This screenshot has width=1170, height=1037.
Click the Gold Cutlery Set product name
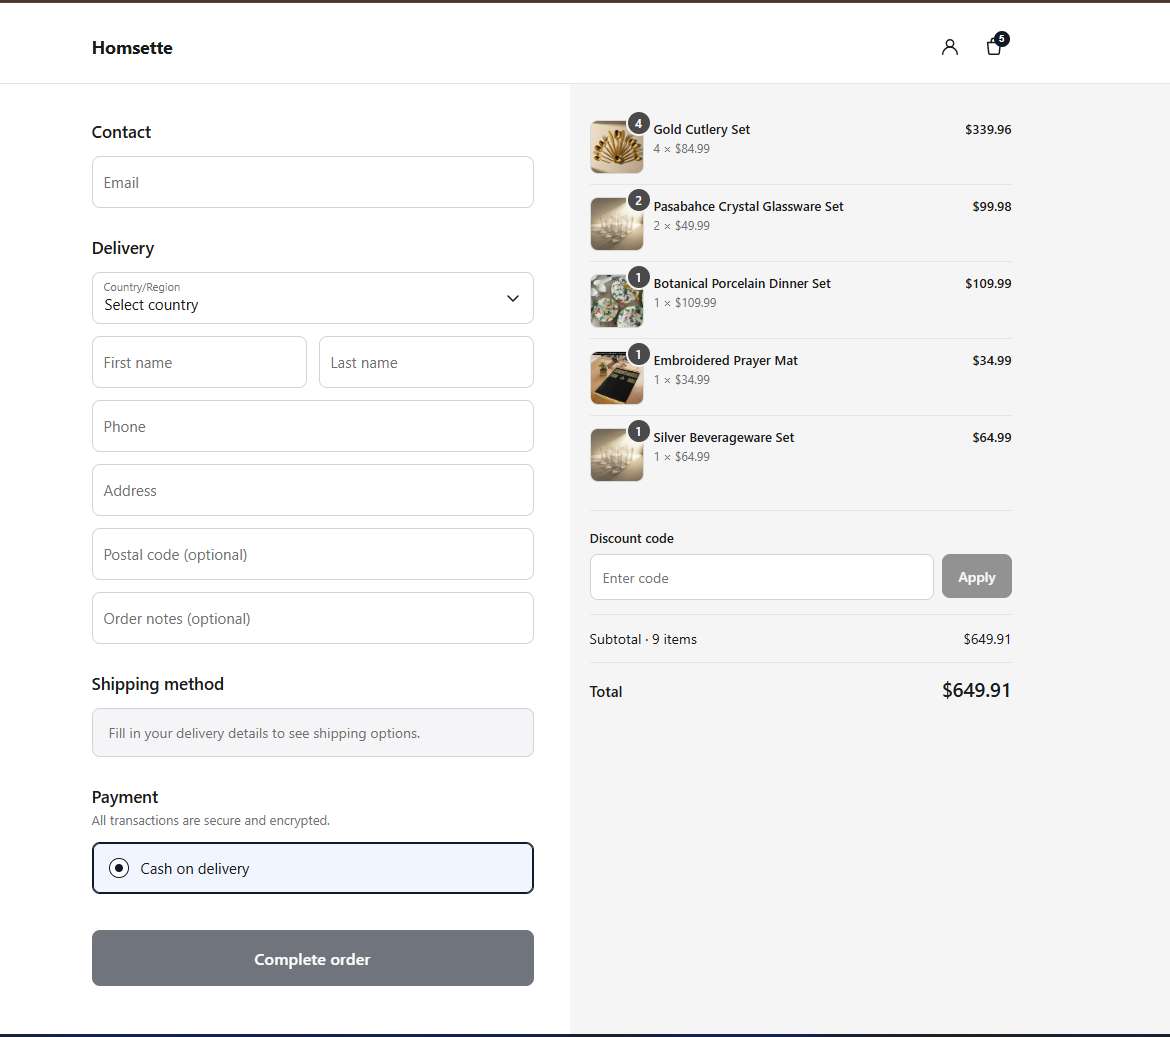tap(701, 130)
